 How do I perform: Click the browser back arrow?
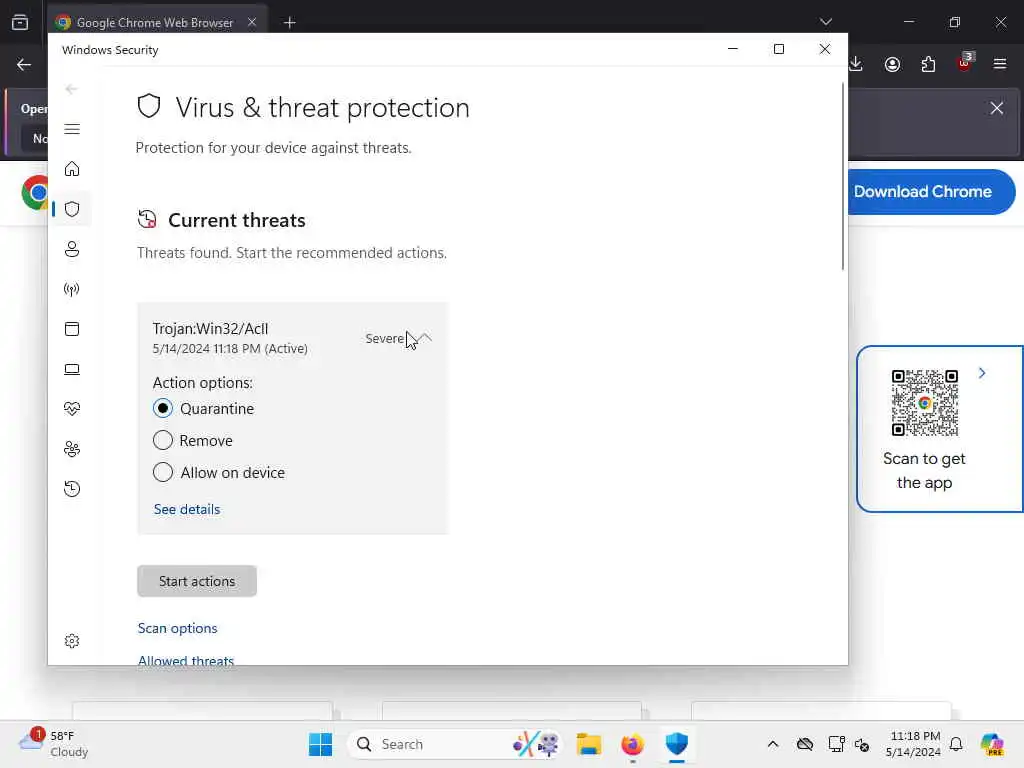click(x=24, y=64)
